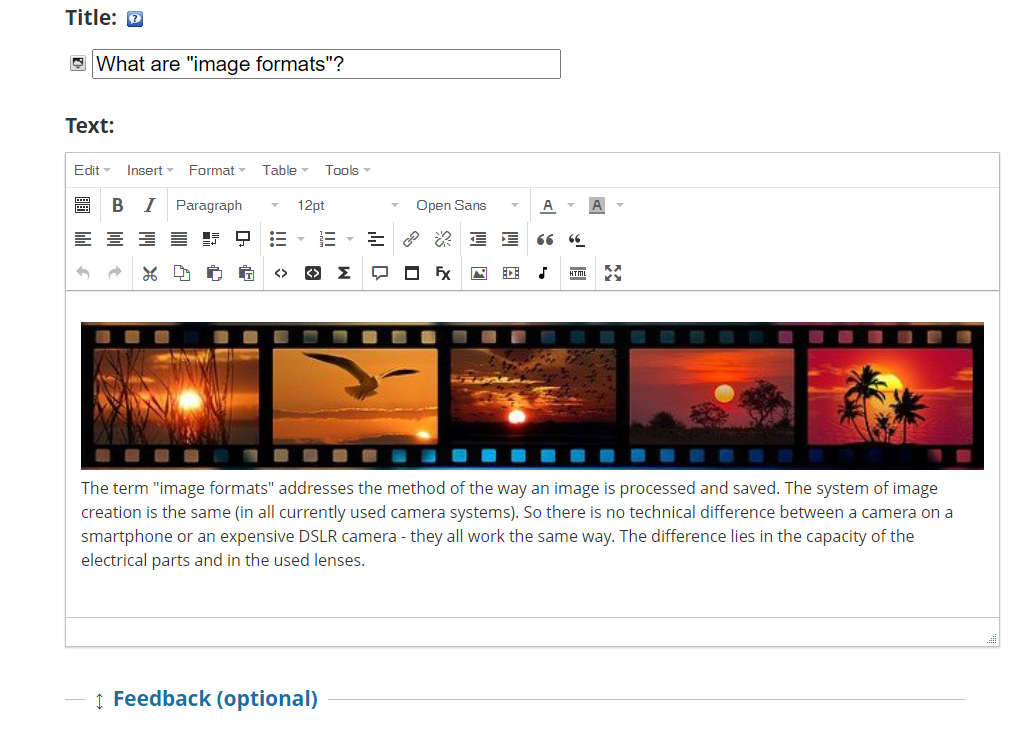Viewport: 1026px width, 731px height.
Task: Apply italic formatting
Action: pos(150,205)
